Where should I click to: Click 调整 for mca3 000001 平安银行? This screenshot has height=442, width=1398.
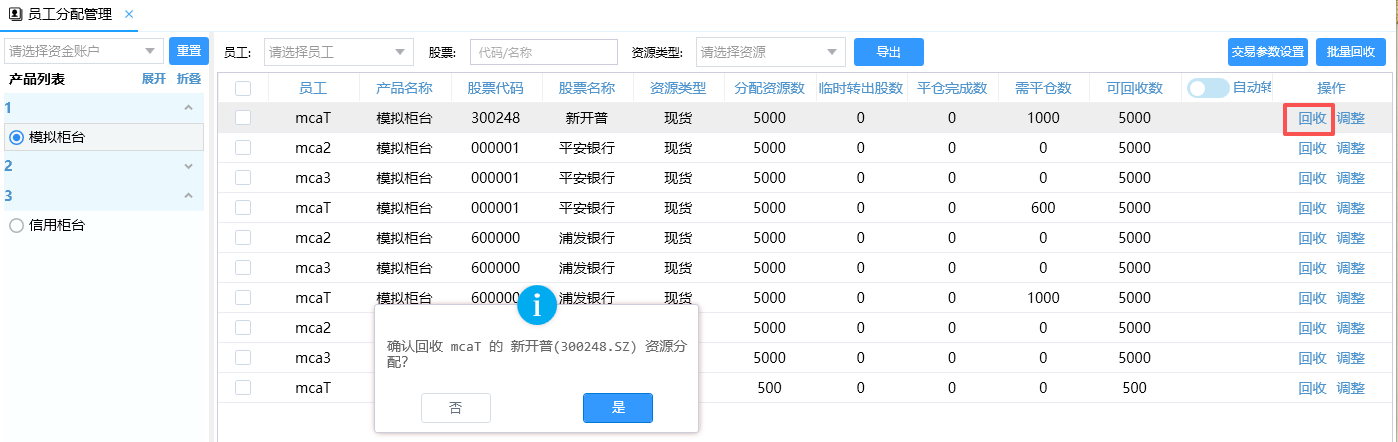tap(1351, 178)
